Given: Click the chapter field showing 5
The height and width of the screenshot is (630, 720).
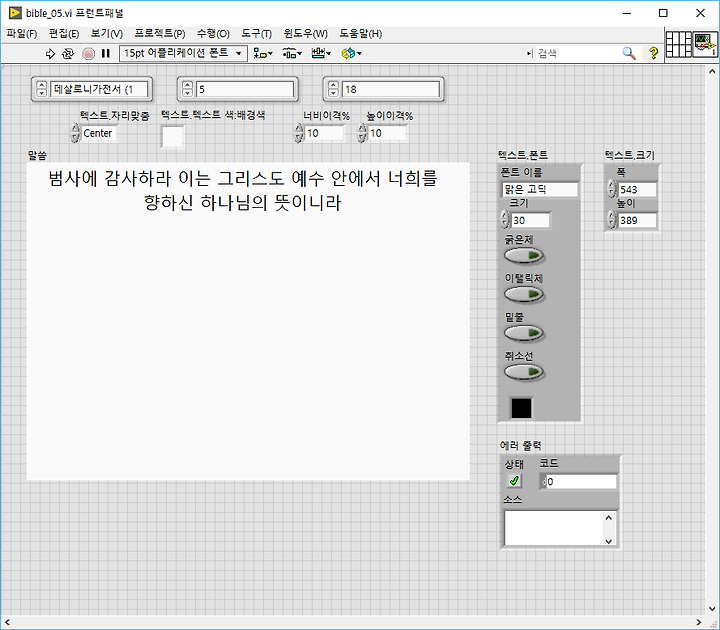Looking at the screenshot, I should (x=245, y=89).
